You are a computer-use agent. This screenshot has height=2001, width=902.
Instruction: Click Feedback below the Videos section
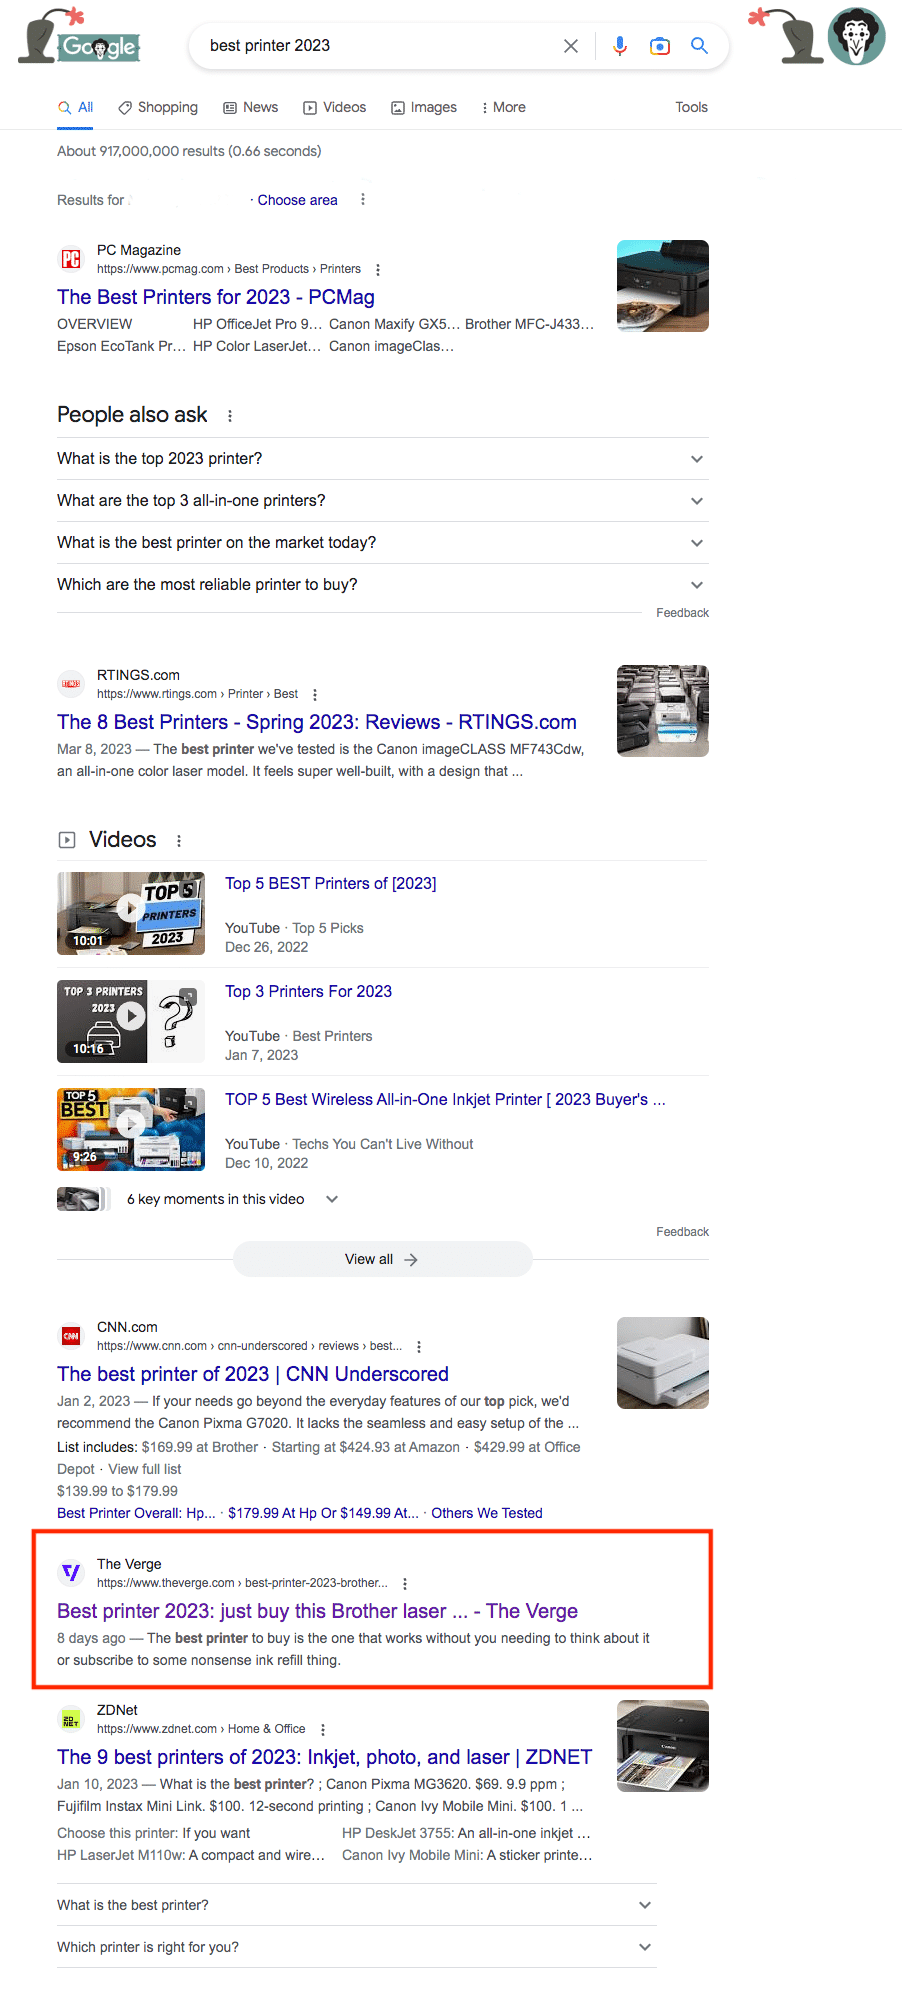682,1232
